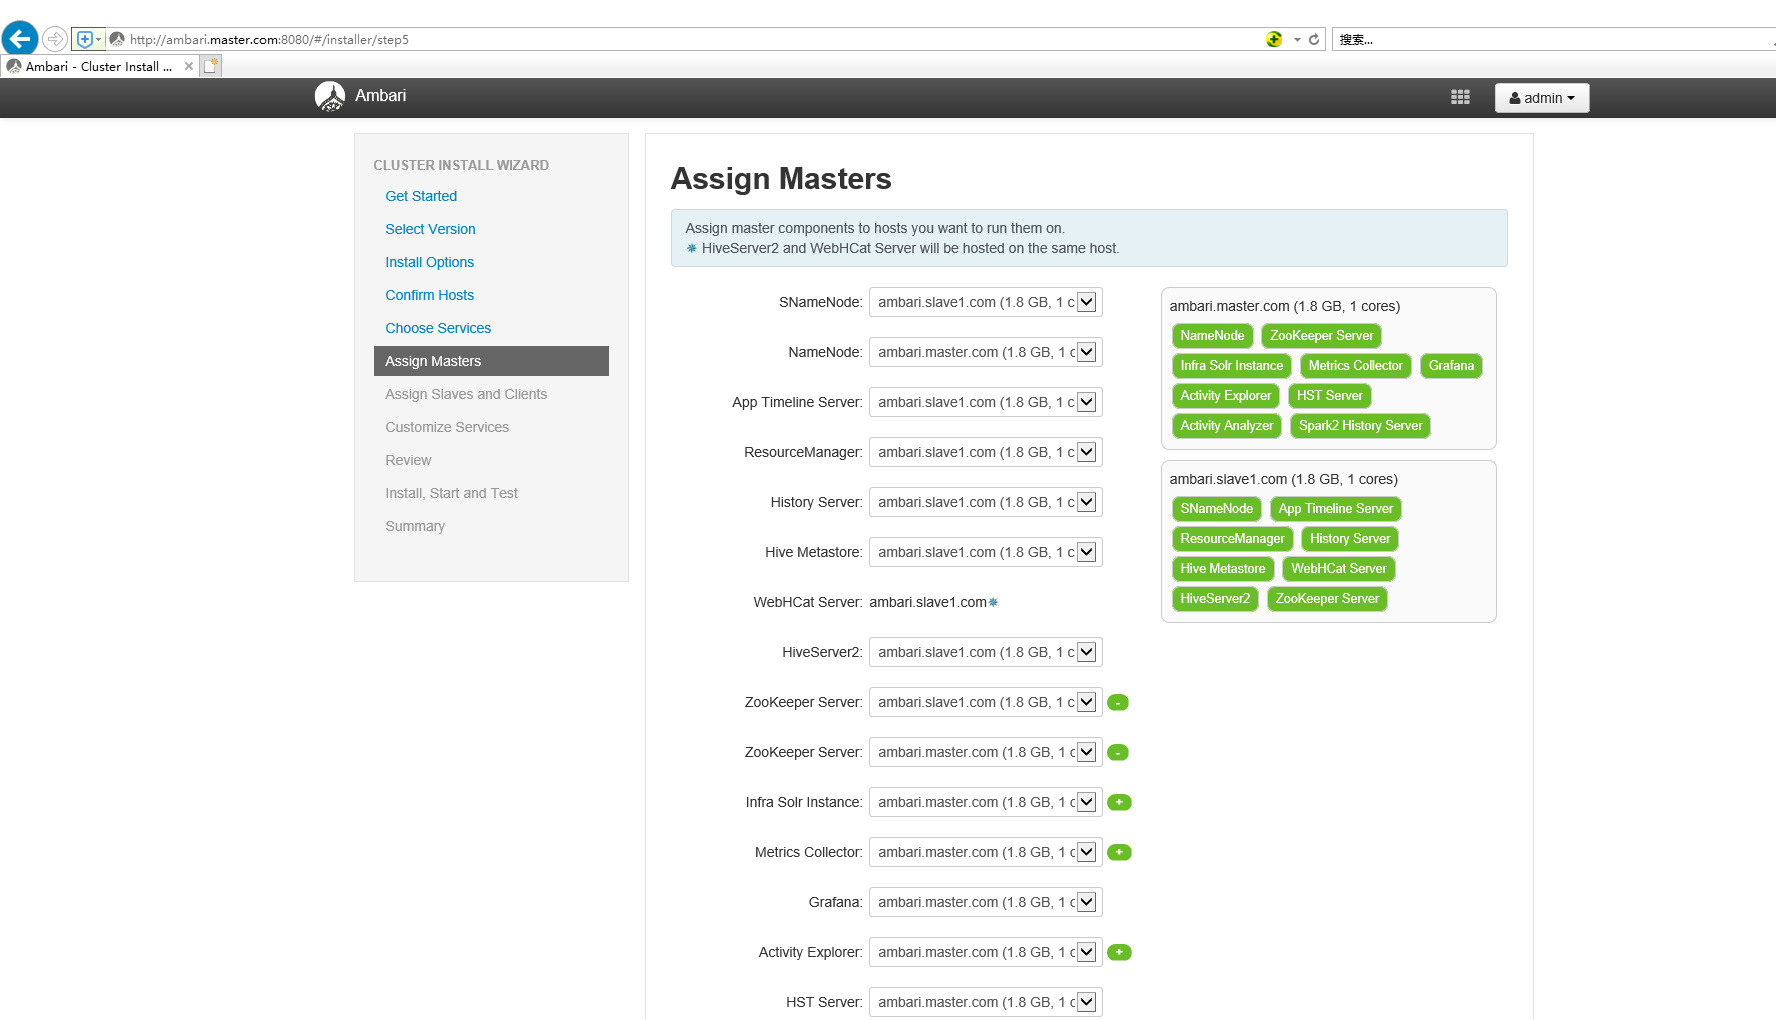Open the Metrics Collector host dropdown
Screen dimensions: 1776x1020
pos(985,852)
